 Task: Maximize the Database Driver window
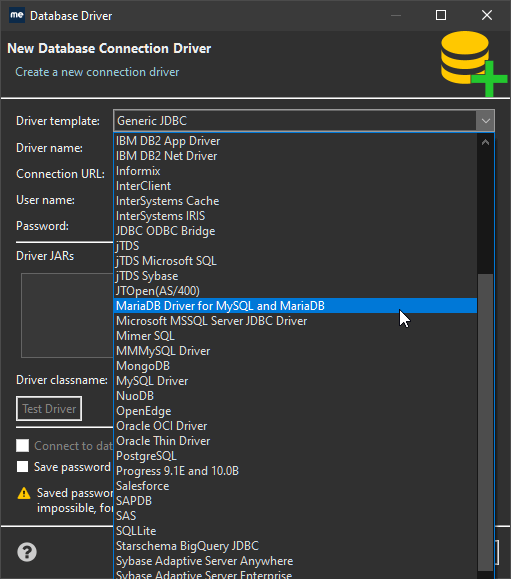(x=441, y=16)
